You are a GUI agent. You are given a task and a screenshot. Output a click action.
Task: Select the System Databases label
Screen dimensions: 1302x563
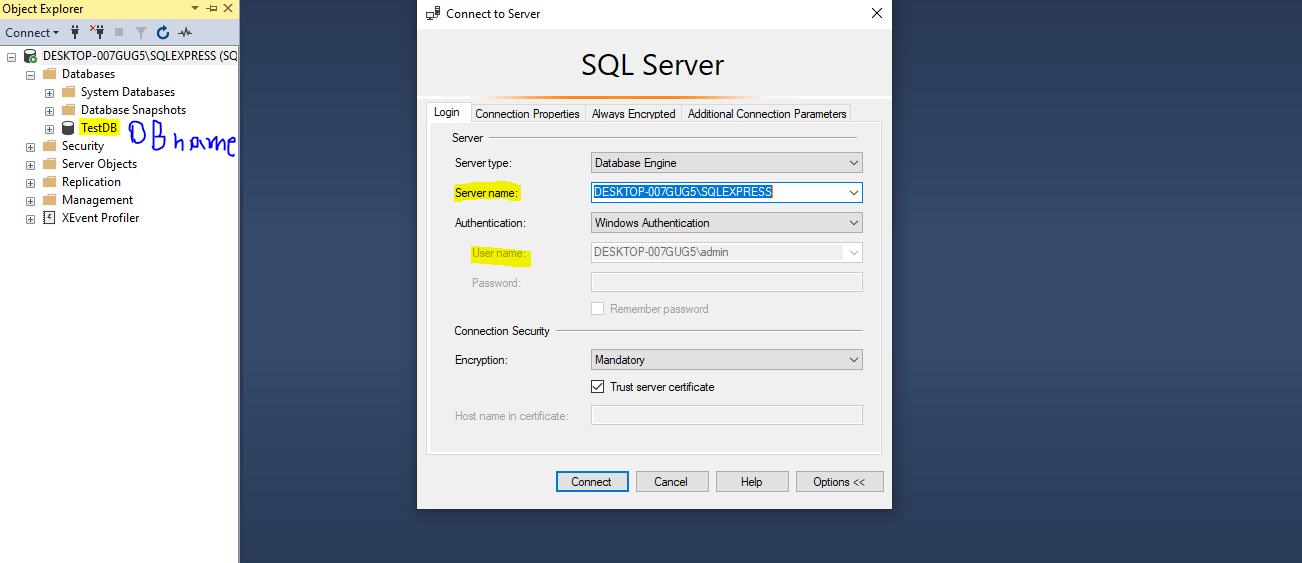pos(128,92)
